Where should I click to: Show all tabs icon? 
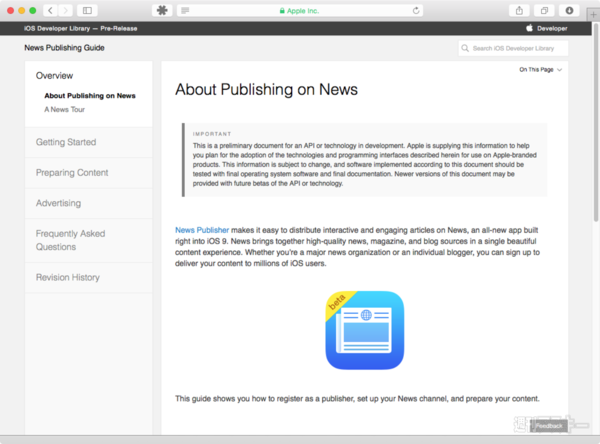(544, 10)
